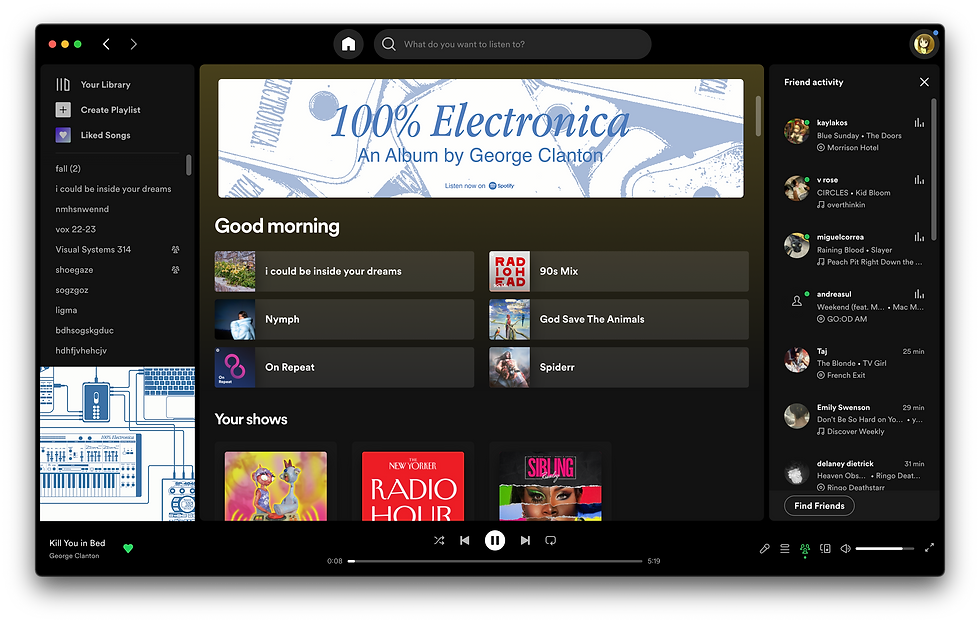
Task: Open the Spiderr card
Action: pyautogui.click(x=619, y=367)
